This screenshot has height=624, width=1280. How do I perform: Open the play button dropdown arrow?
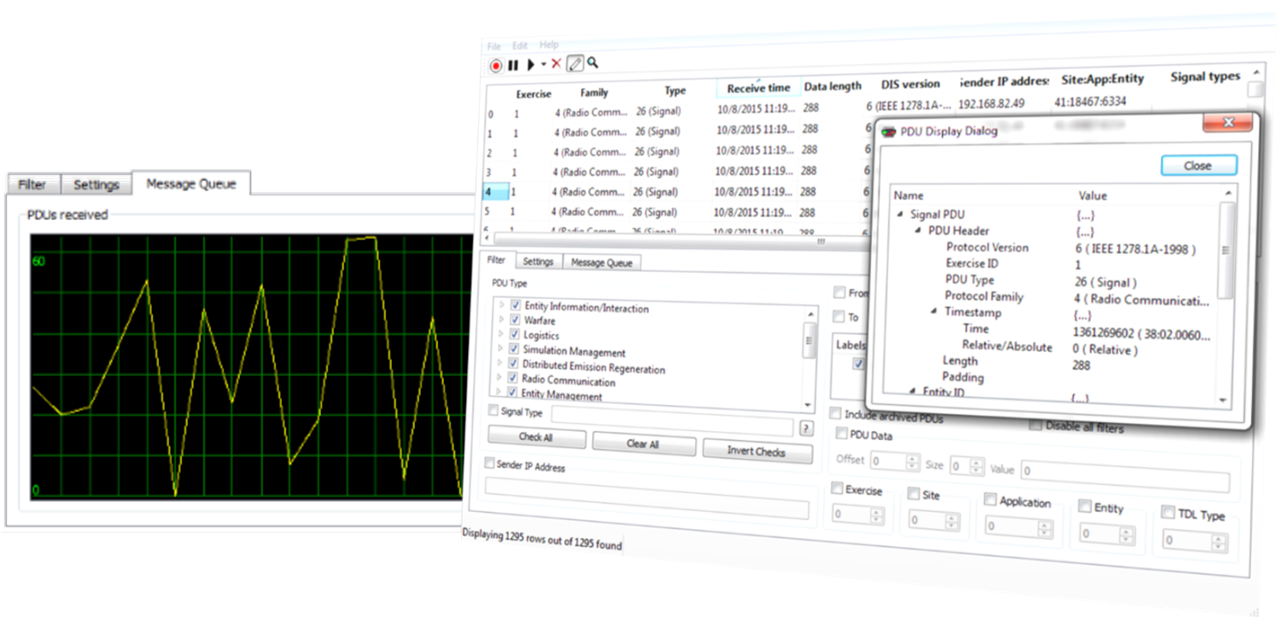click(543, 65)
